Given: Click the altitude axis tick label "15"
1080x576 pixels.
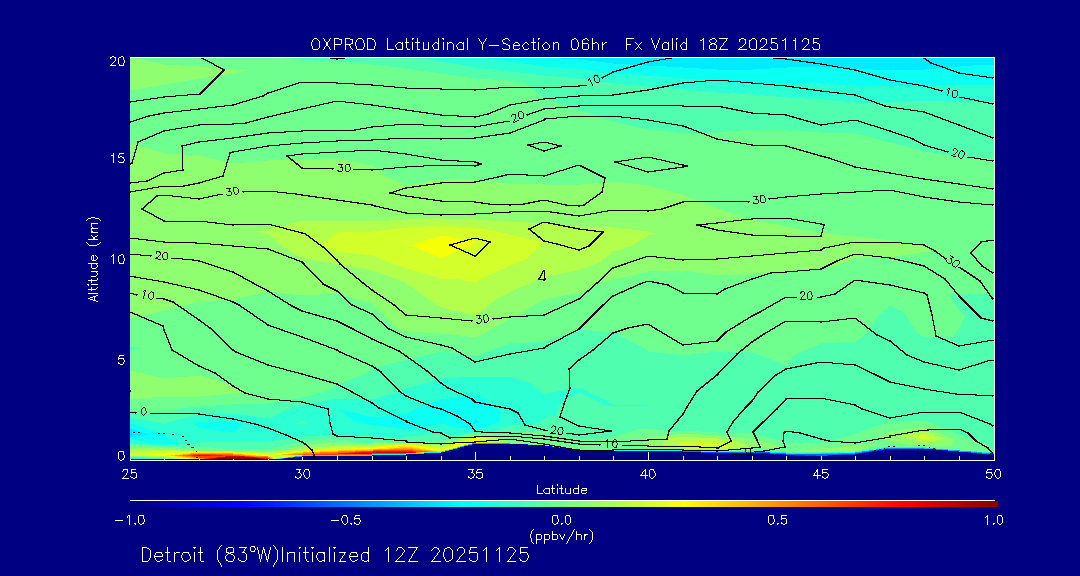Looking at the screenshot, I should coord(117,158).
